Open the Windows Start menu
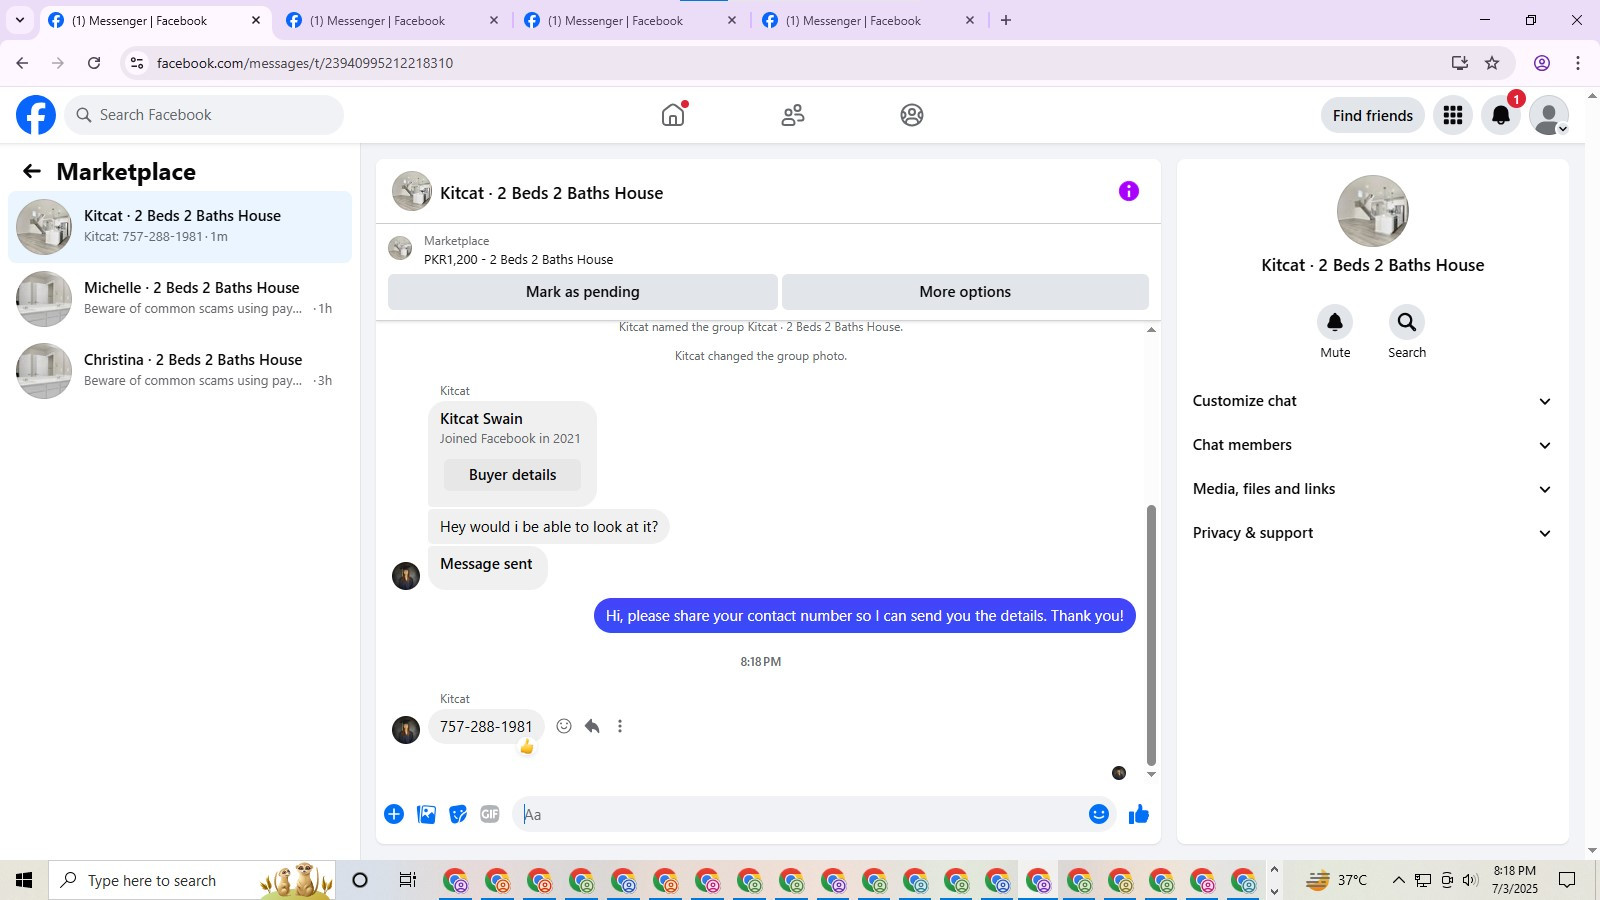Viewport: 1600px width, 900px height. click(24, 880)
